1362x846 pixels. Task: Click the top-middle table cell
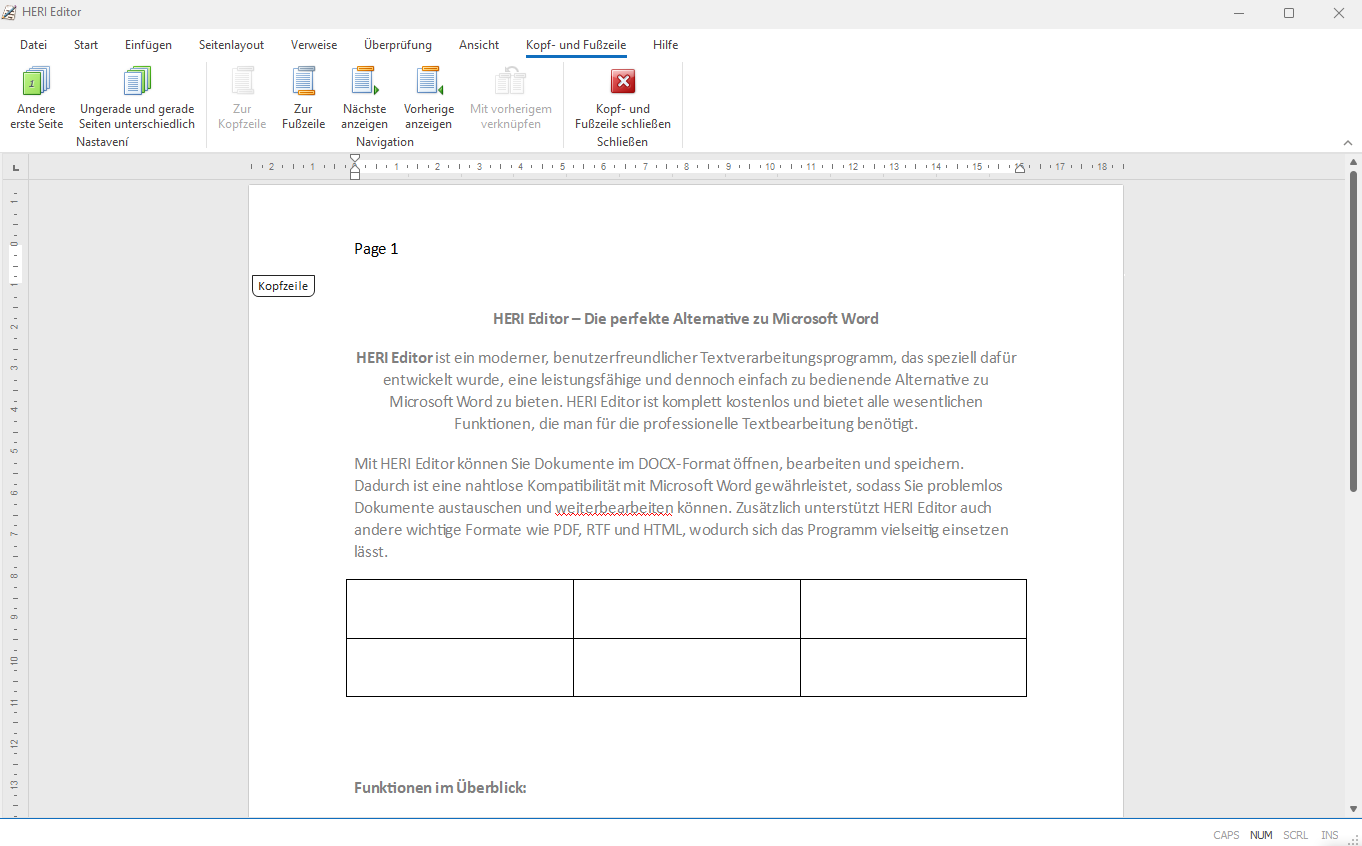(687, 609)
